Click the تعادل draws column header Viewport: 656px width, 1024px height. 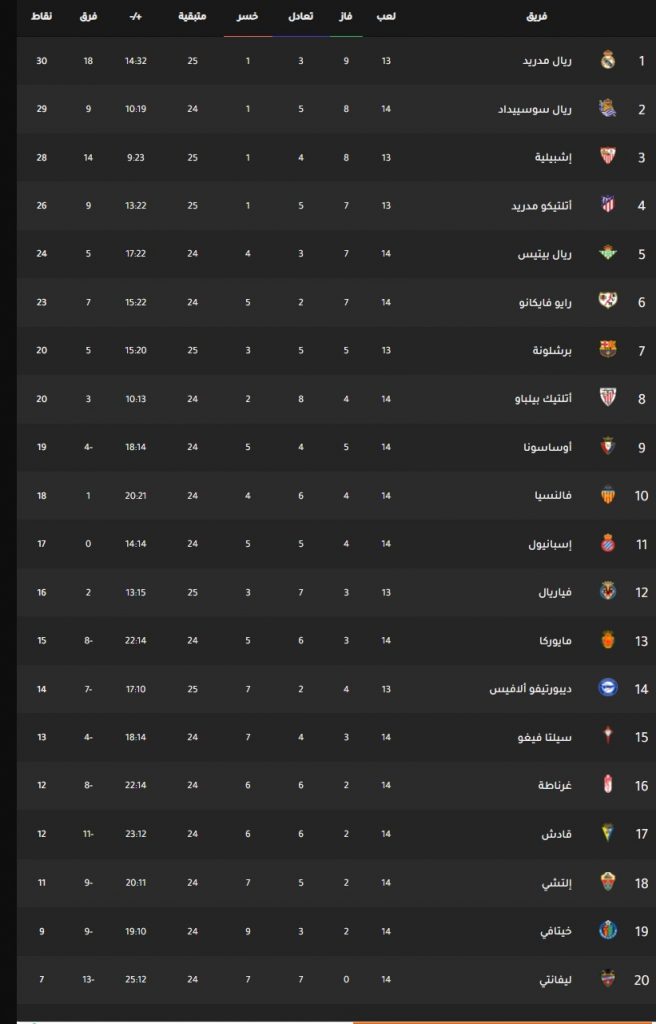pos(301,16)
